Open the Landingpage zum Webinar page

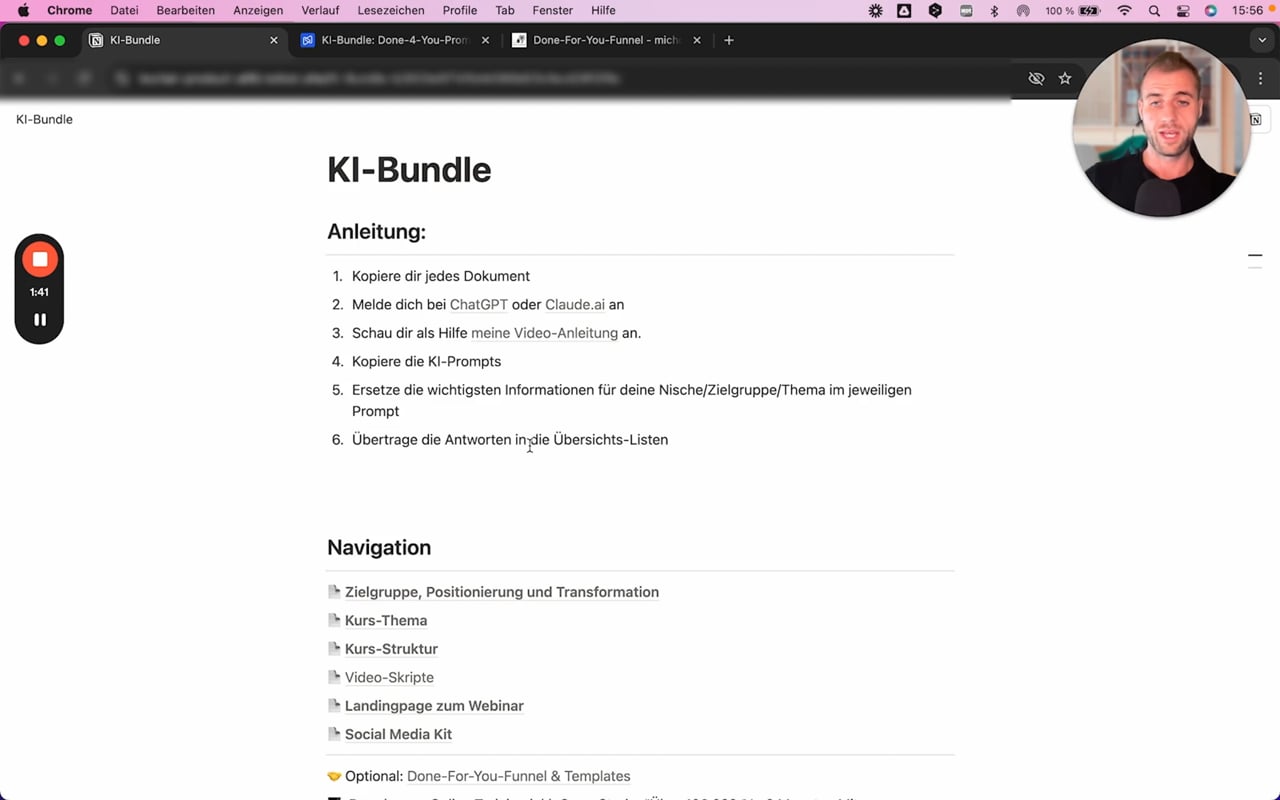click(434, 706)
